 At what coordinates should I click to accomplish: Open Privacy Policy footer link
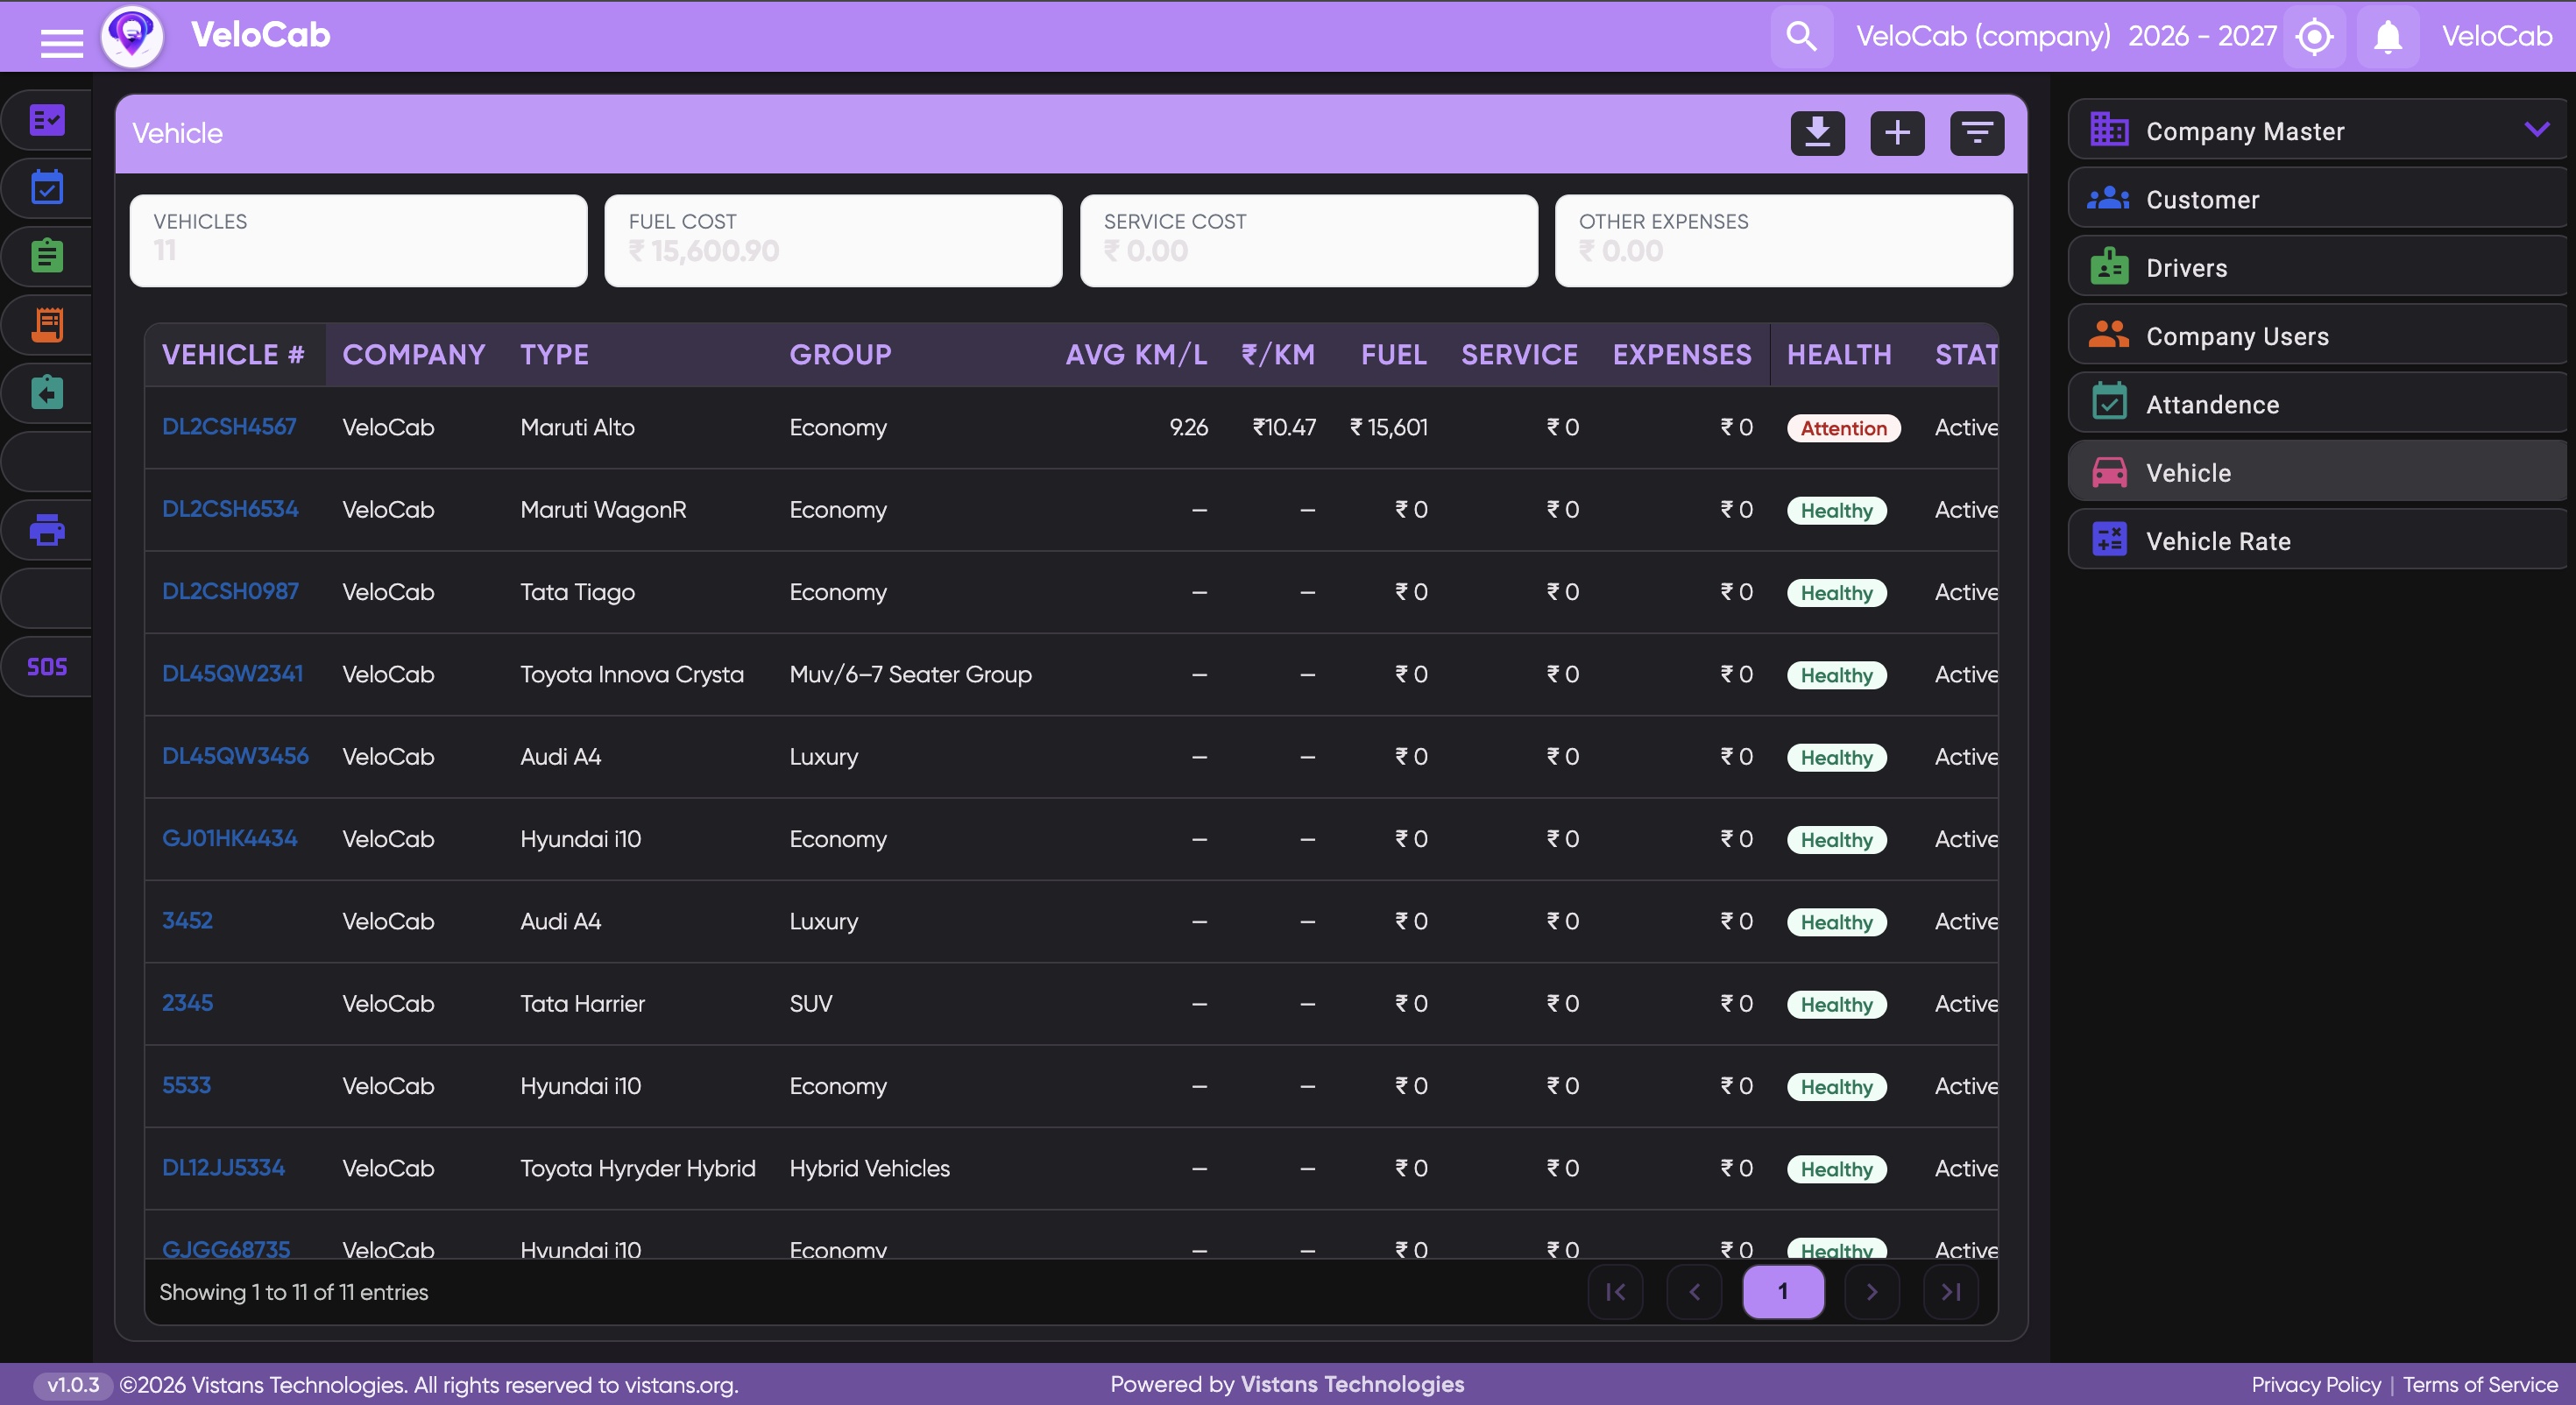click(2316, 1385)
